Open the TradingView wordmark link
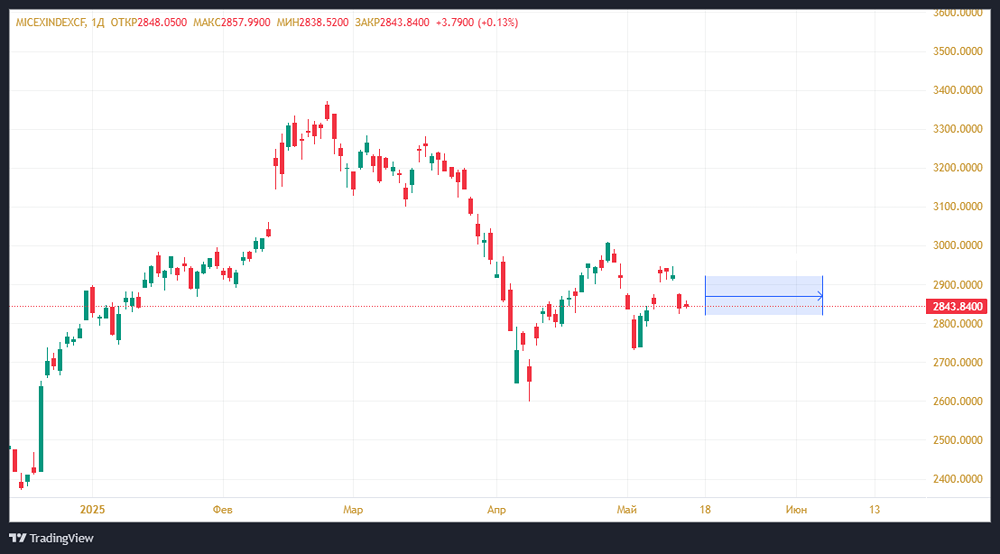The height and width of the screenshot is (554, 1000). pyautogui.click(x=61, y=538)
